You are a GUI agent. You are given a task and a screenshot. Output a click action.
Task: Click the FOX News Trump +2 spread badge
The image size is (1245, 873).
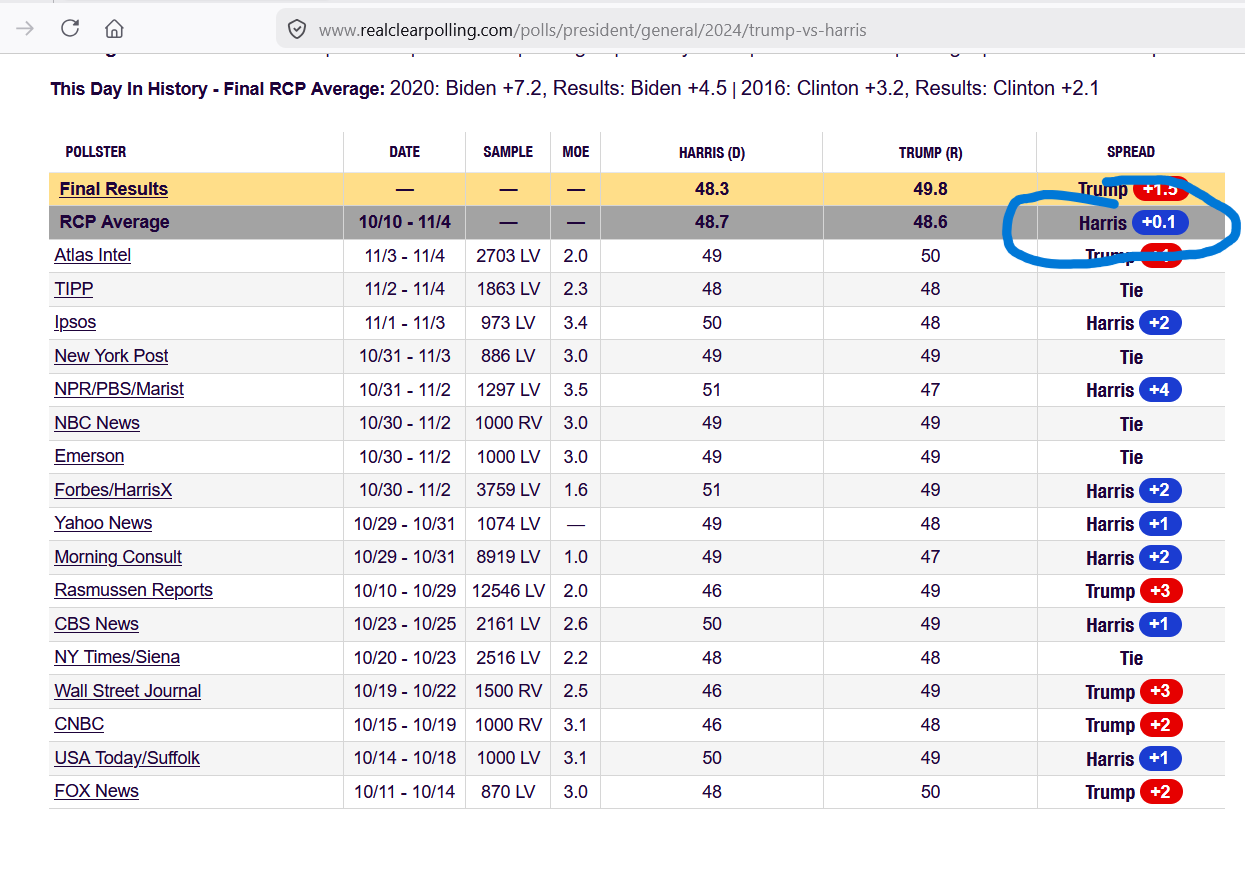tap(1160, 792)
